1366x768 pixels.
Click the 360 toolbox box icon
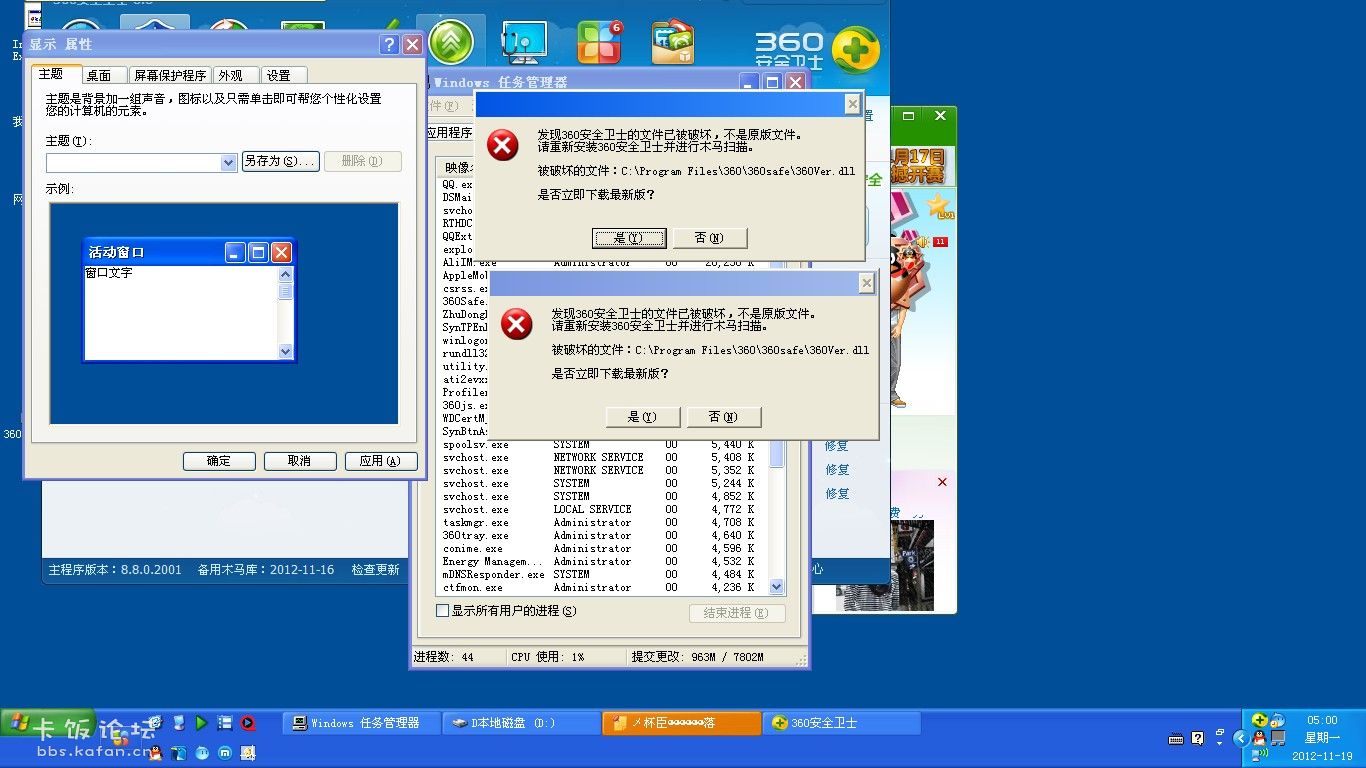pos(673,43)
